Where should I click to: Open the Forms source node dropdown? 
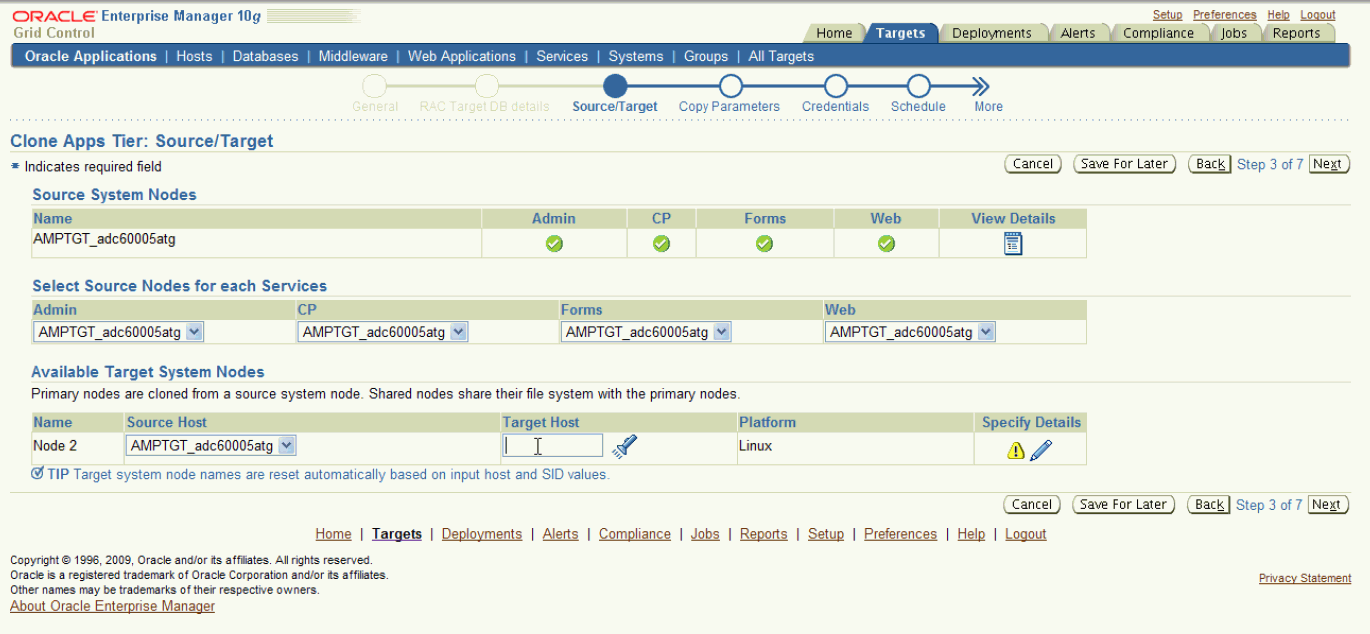pyautogui.click(x=646, y=332)
